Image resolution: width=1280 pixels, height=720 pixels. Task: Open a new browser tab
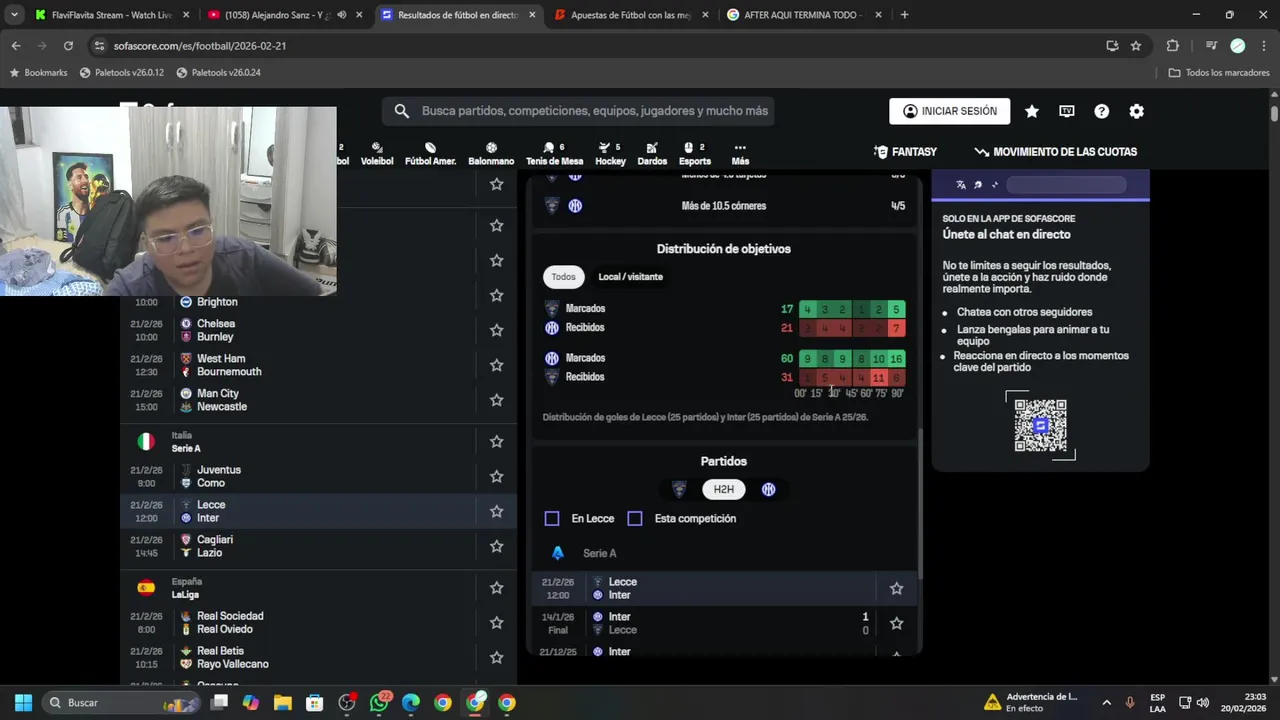tap(904, 15)
